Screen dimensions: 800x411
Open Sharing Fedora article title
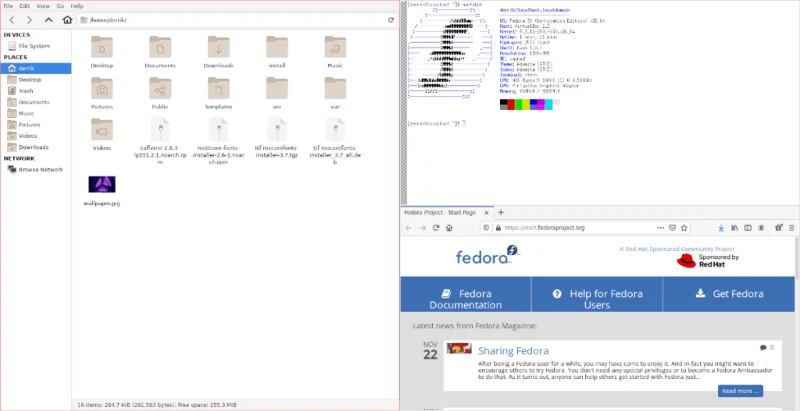[x=513, y=351]
